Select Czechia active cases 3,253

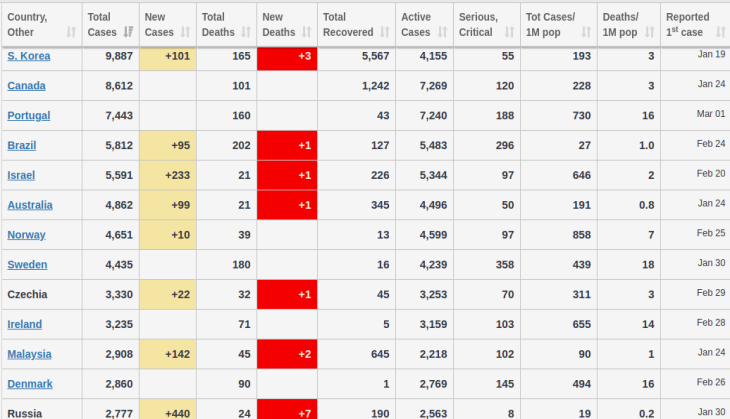coord(433,294)
